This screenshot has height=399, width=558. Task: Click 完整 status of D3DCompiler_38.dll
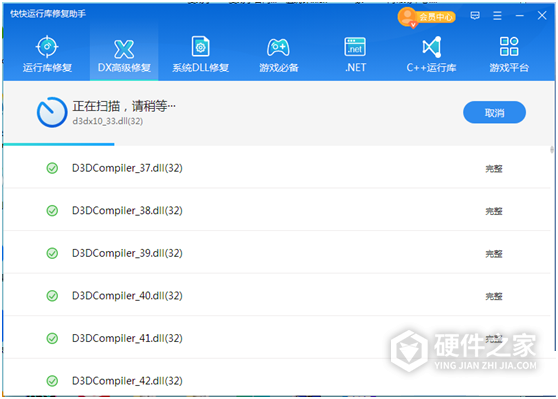point(494,211)
